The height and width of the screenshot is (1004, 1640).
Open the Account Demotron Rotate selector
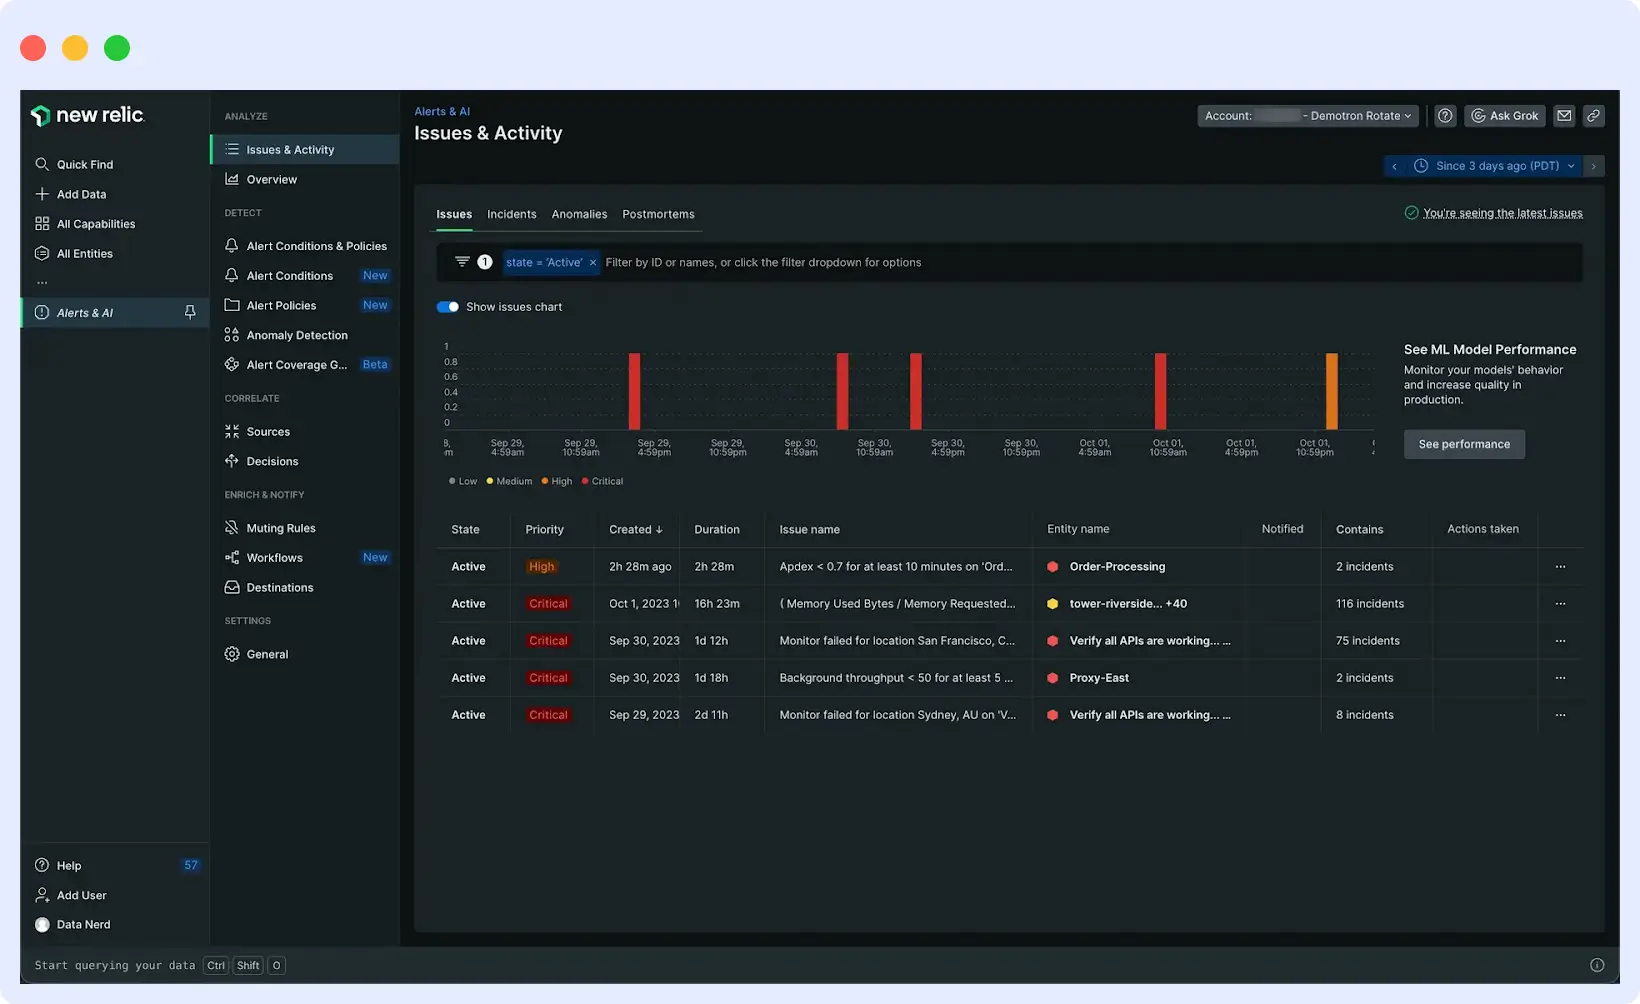1307,115
